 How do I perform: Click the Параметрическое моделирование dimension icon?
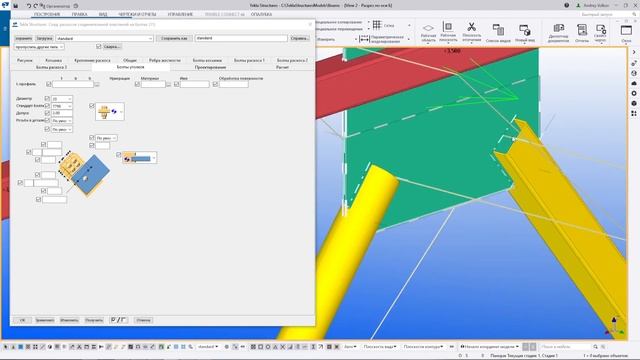point(364,39)
